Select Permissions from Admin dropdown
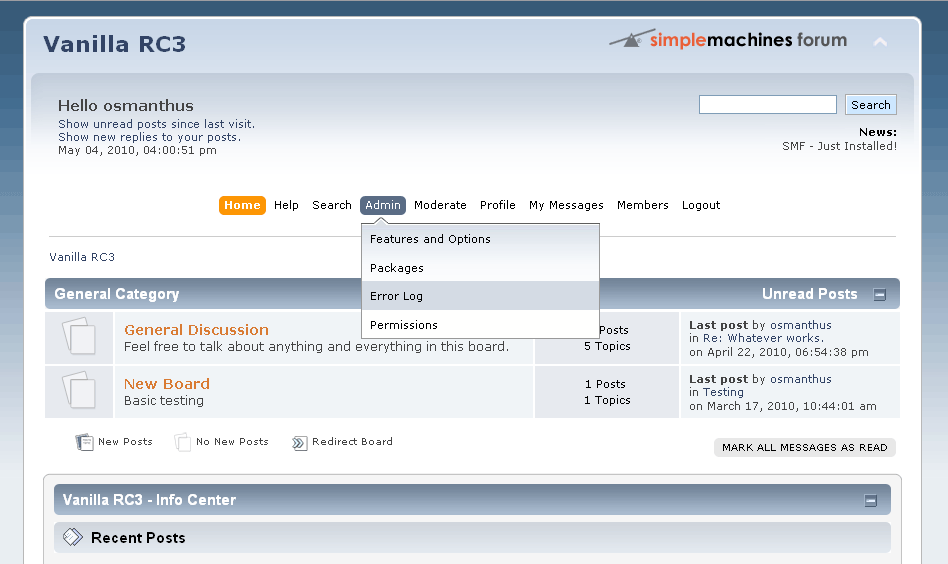The height and width of the screenshot is (564, 948). point(480,325)
